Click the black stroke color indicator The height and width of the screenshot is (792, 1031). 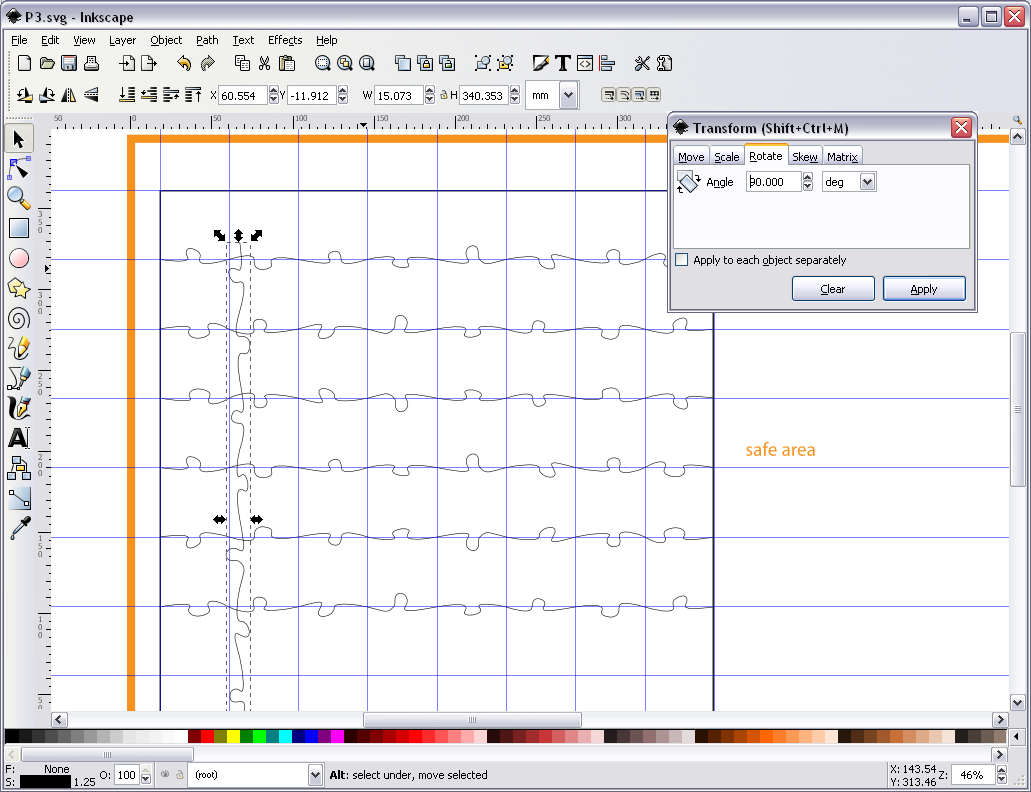pos(45,781)
